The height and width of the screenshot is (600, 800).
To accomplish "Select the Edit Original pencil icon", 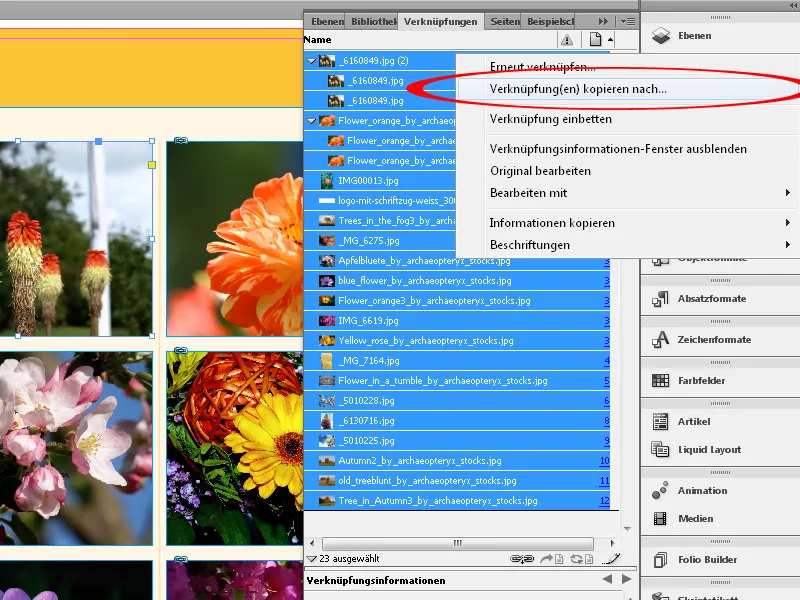I will pos(610,558).
